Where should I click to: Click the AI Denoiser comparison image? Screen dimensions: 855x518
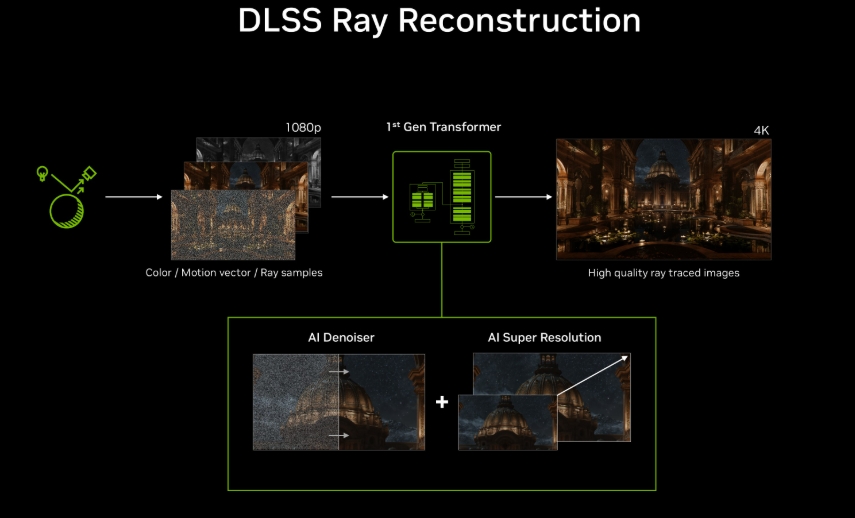tap(339, 402)
